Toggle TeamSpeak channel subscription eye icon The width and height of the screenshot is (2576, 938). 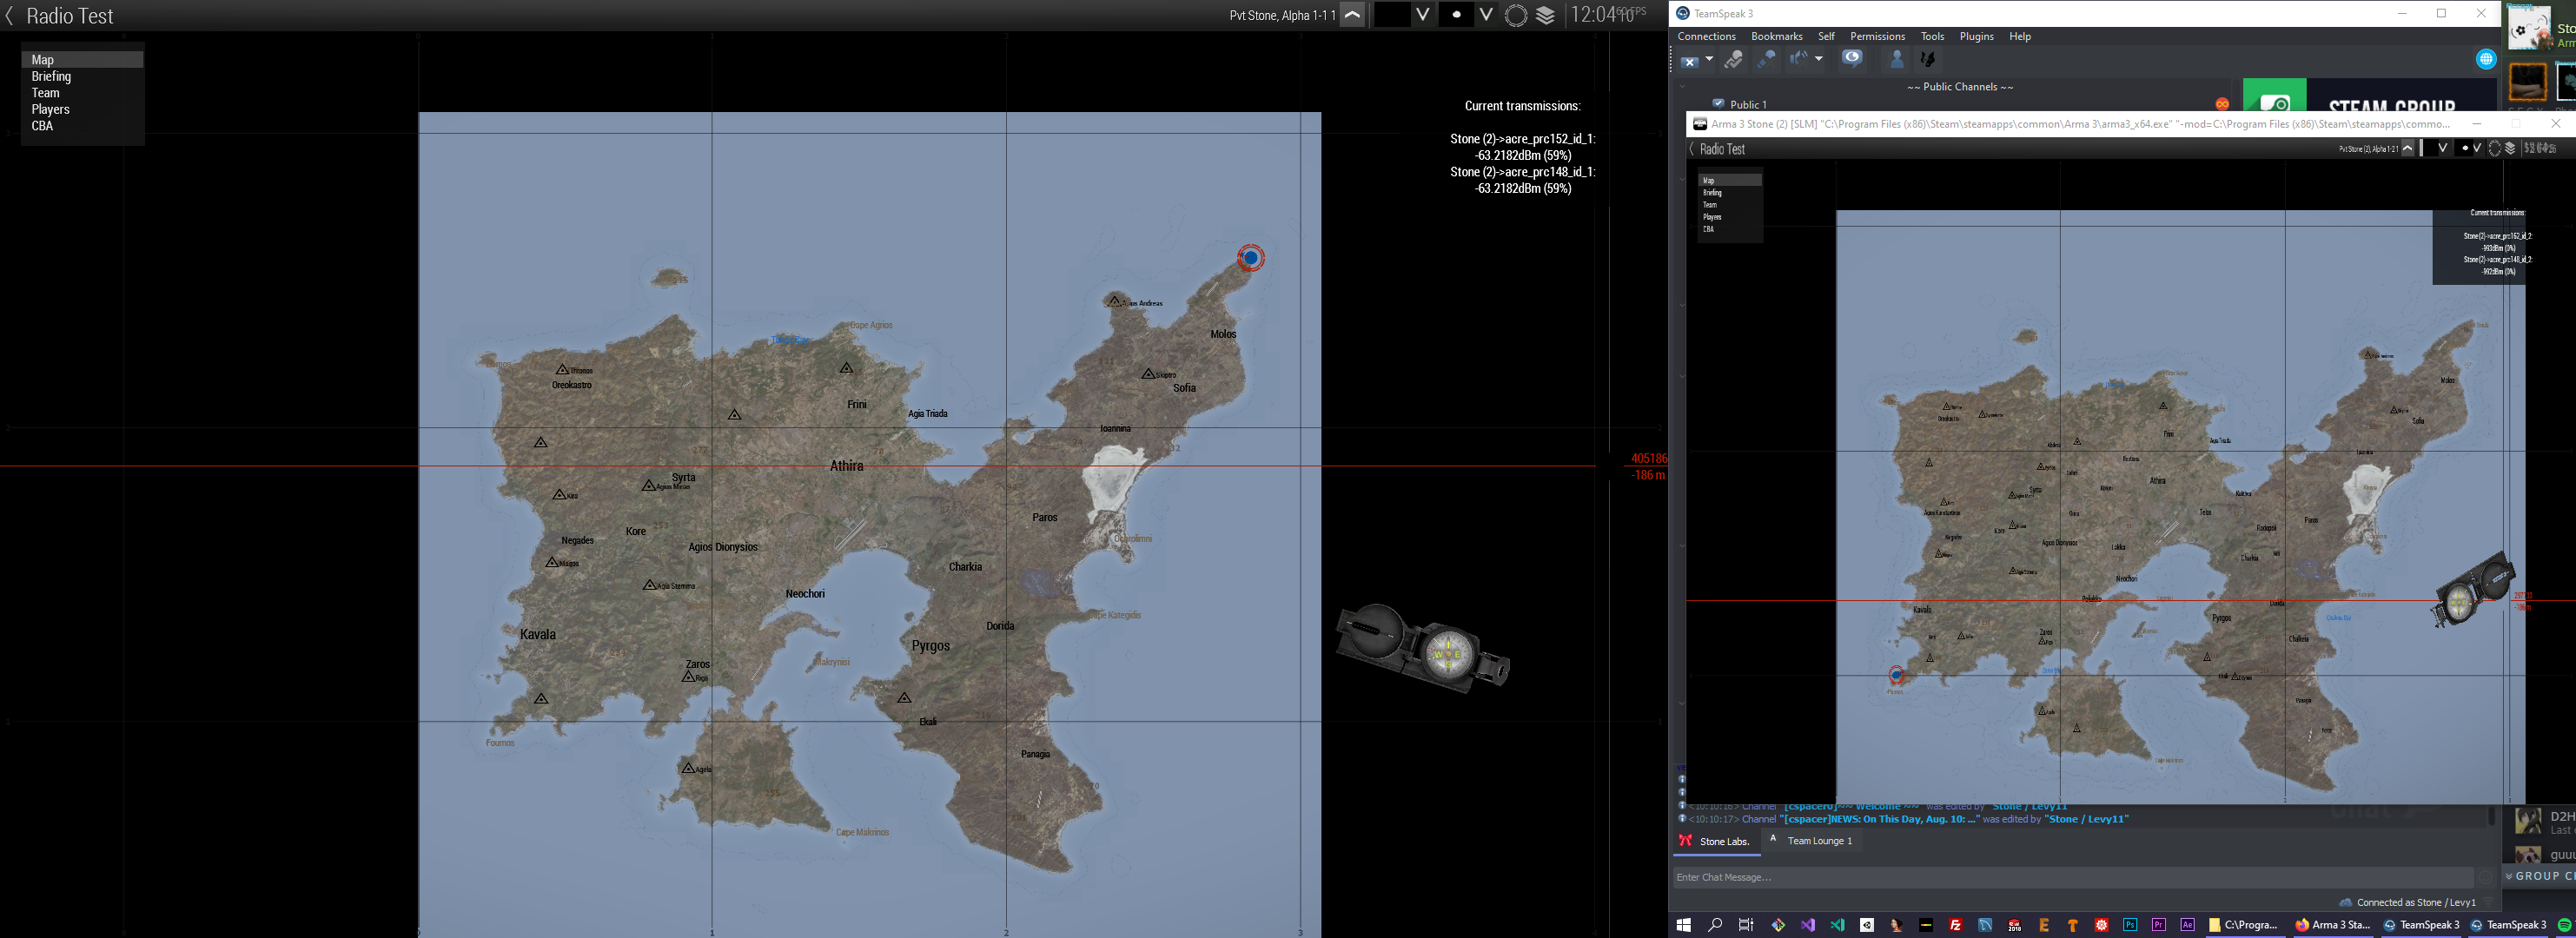point(1852,59)
